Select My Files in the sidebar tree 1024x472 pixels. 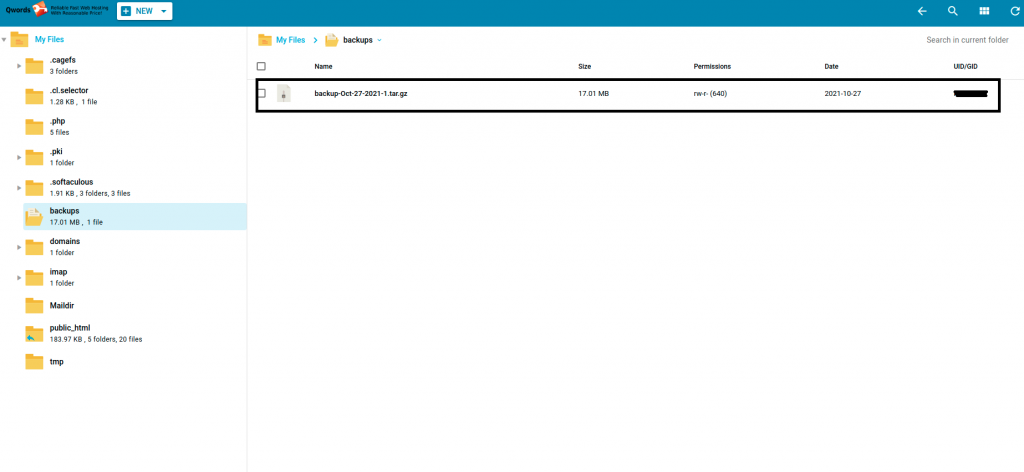(x=50, y=39)
